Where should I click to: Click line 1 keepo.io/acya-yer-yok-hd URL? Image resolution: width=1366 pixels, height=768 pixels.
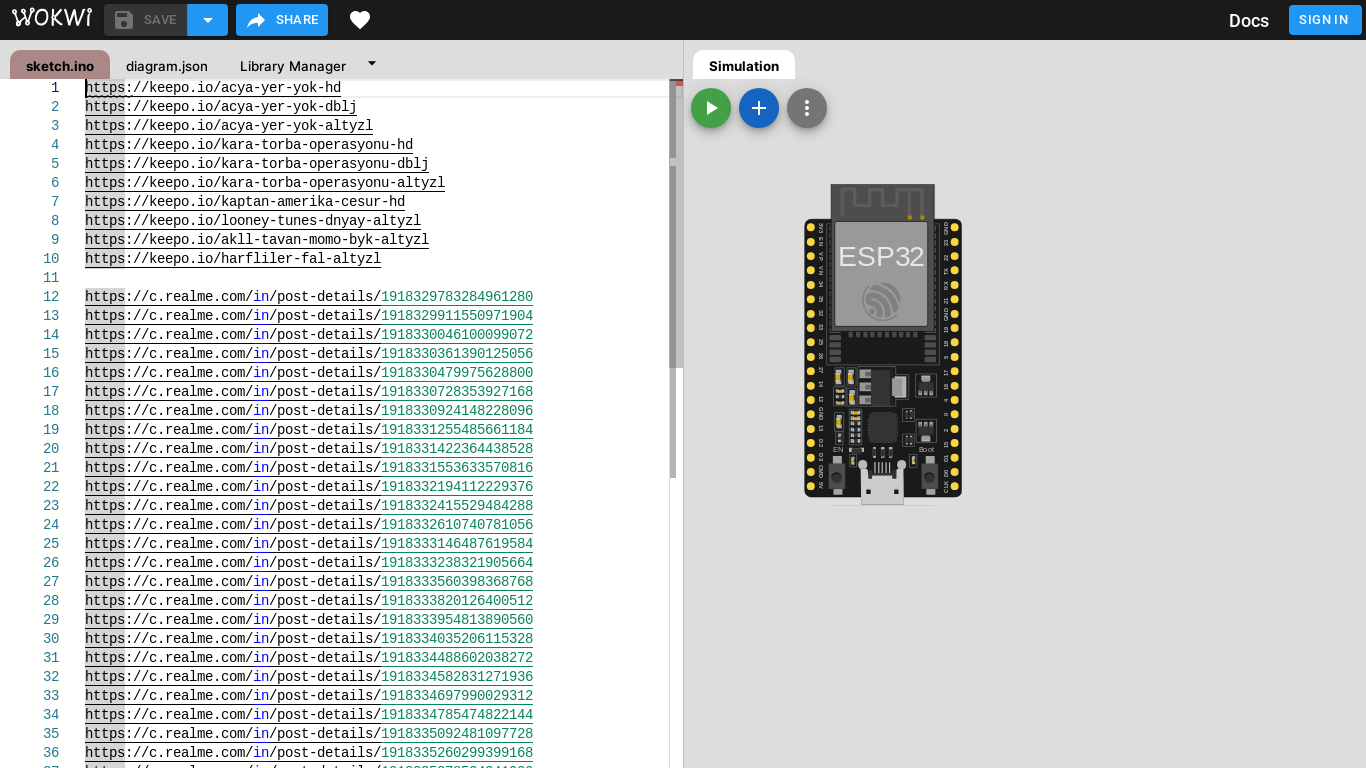(213, 88)
